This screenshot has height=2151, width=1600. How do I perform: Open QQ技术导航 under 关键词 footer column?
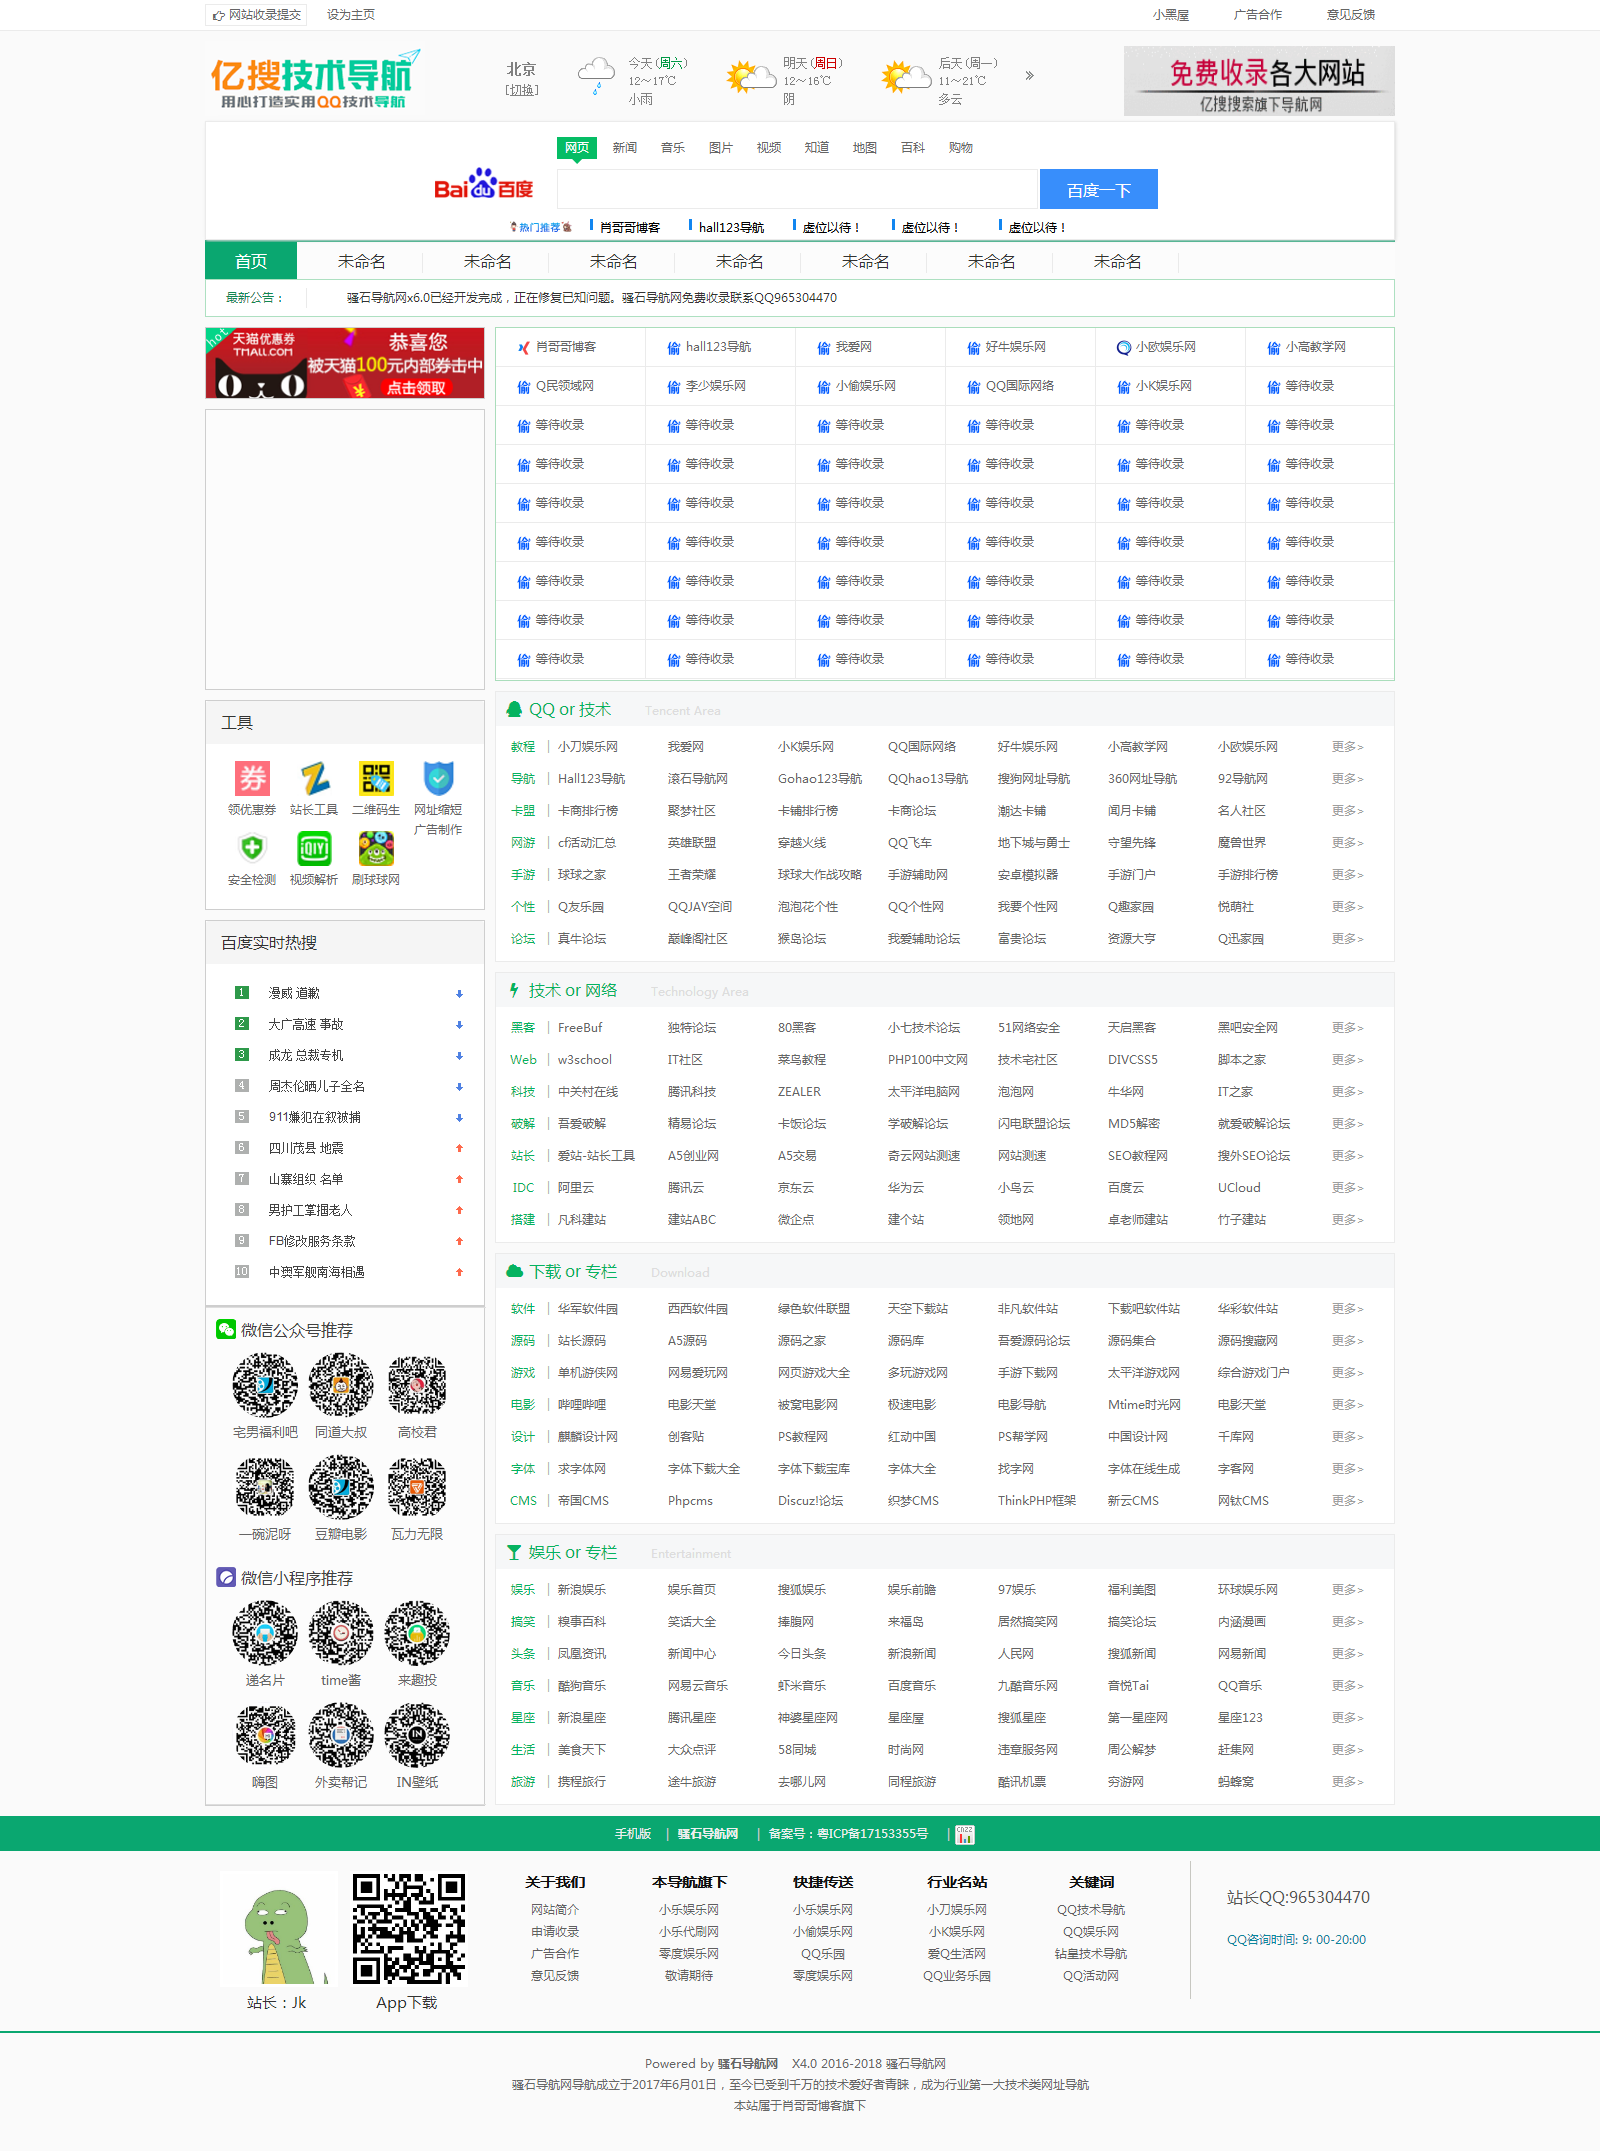pyautogui.click(x=1091, y=1910)
